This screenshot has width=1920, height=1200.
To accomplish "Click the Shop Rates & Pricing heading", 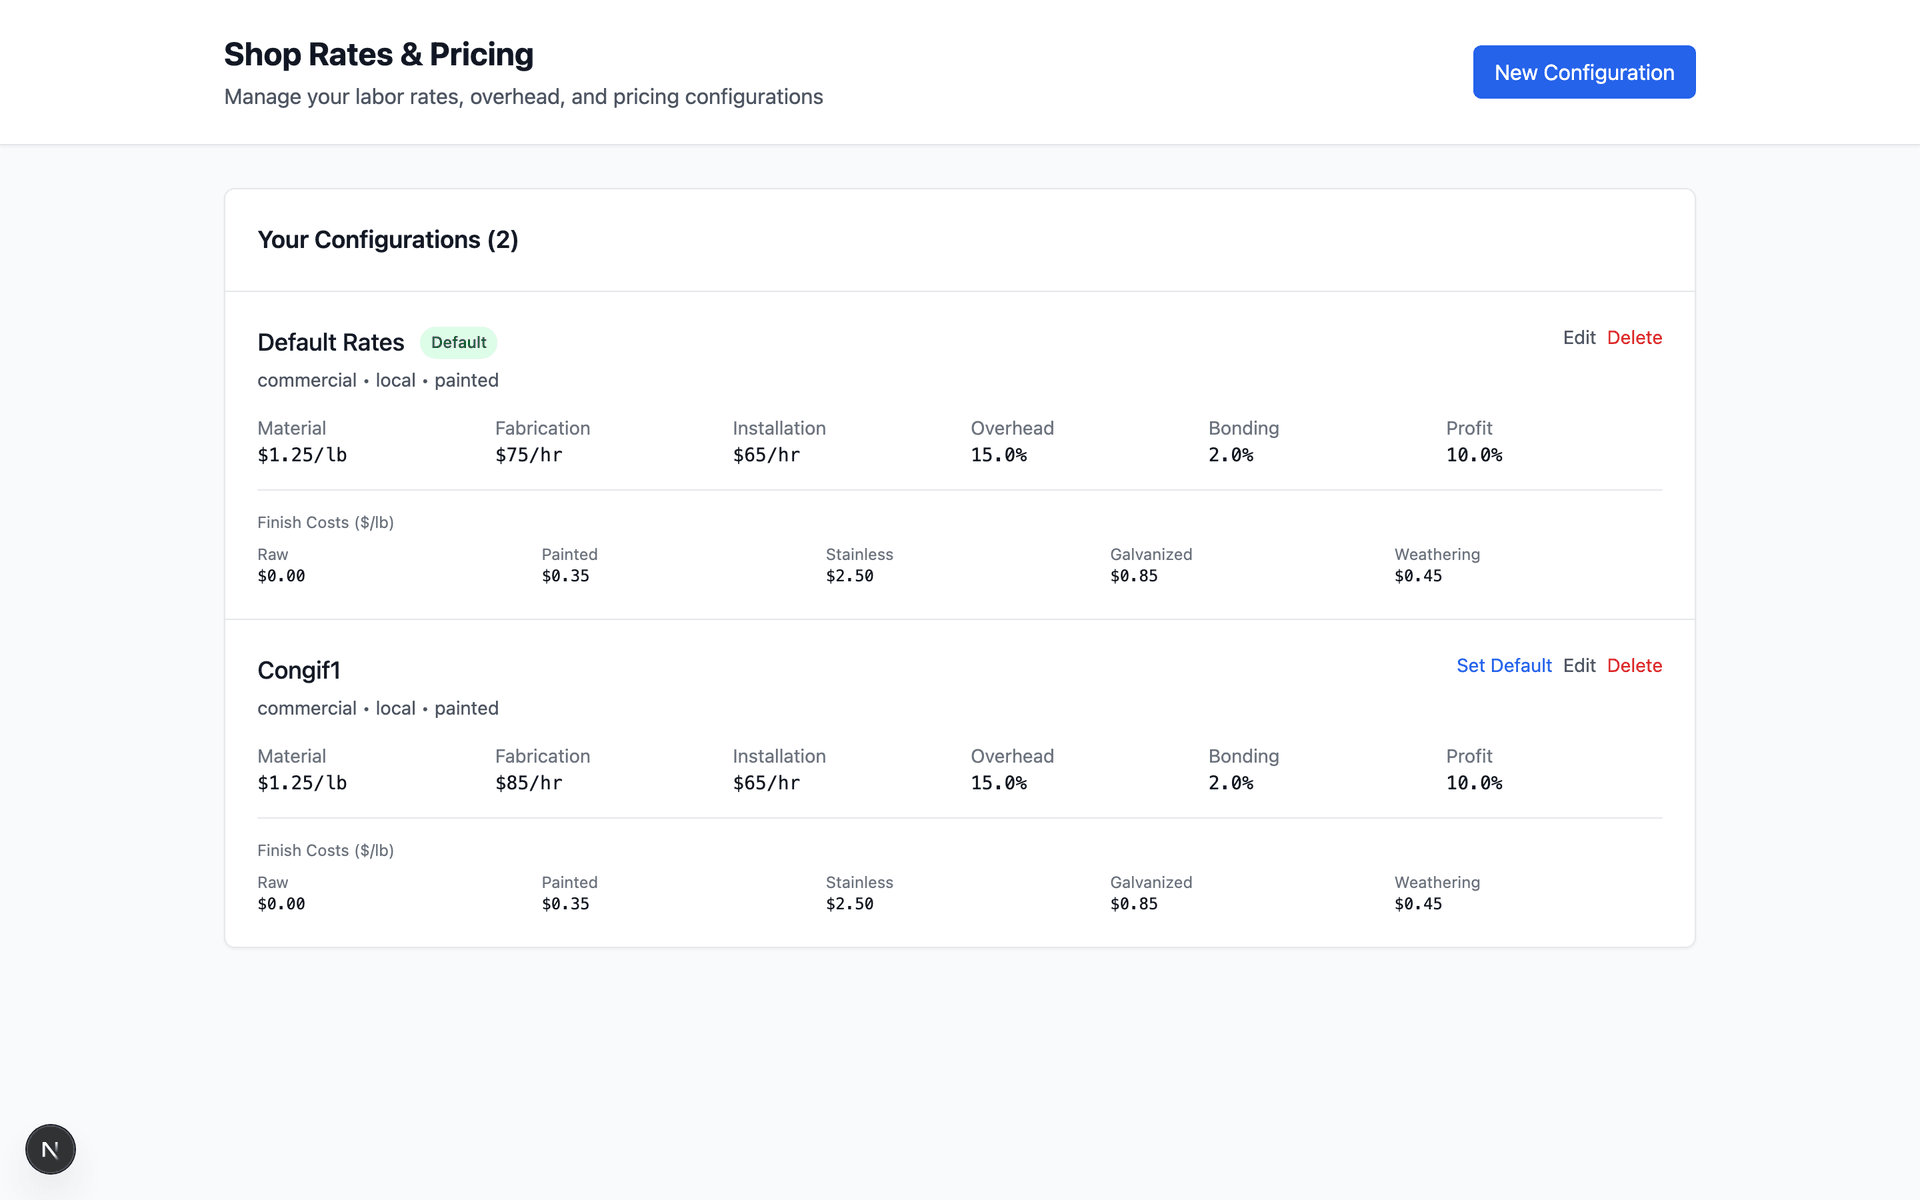I will click(378, 55).
